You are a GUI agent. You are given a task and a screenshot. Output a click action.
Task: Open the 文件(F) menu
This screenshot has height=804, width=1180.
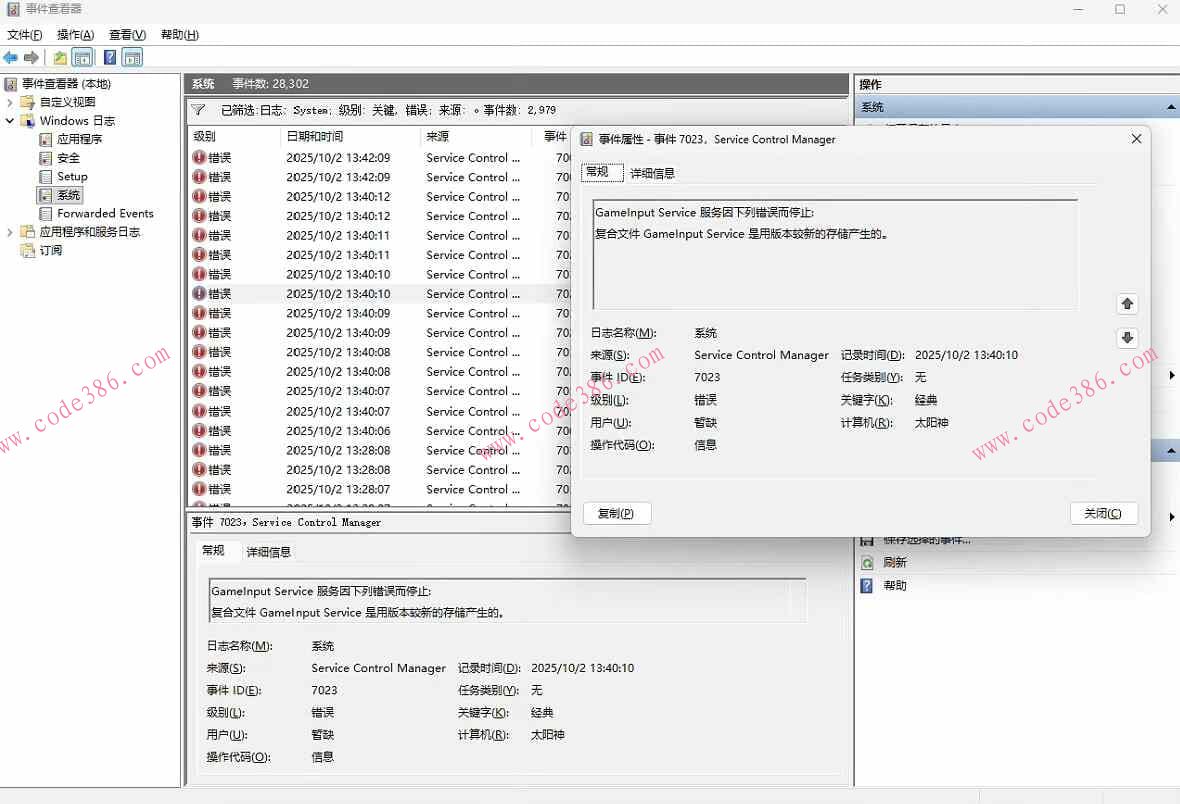click(x=25, y=35)
